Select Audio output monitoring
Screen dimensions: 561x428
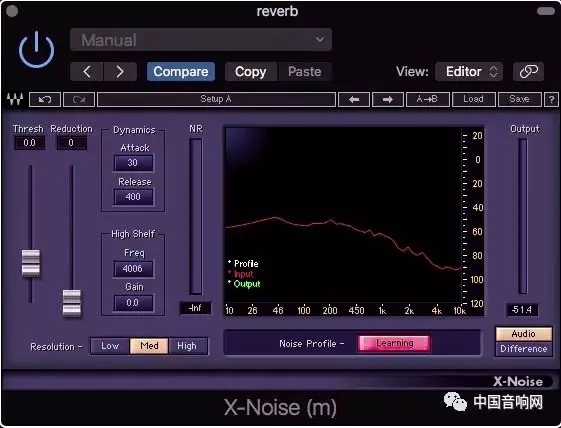(523, 334)
